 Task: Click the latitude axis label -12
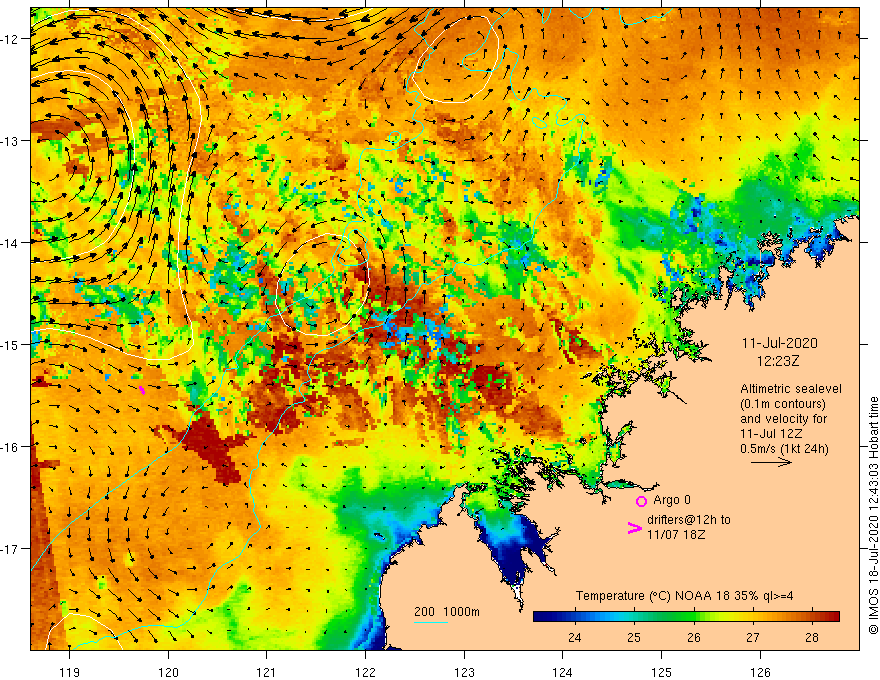[x=11, y=39]
